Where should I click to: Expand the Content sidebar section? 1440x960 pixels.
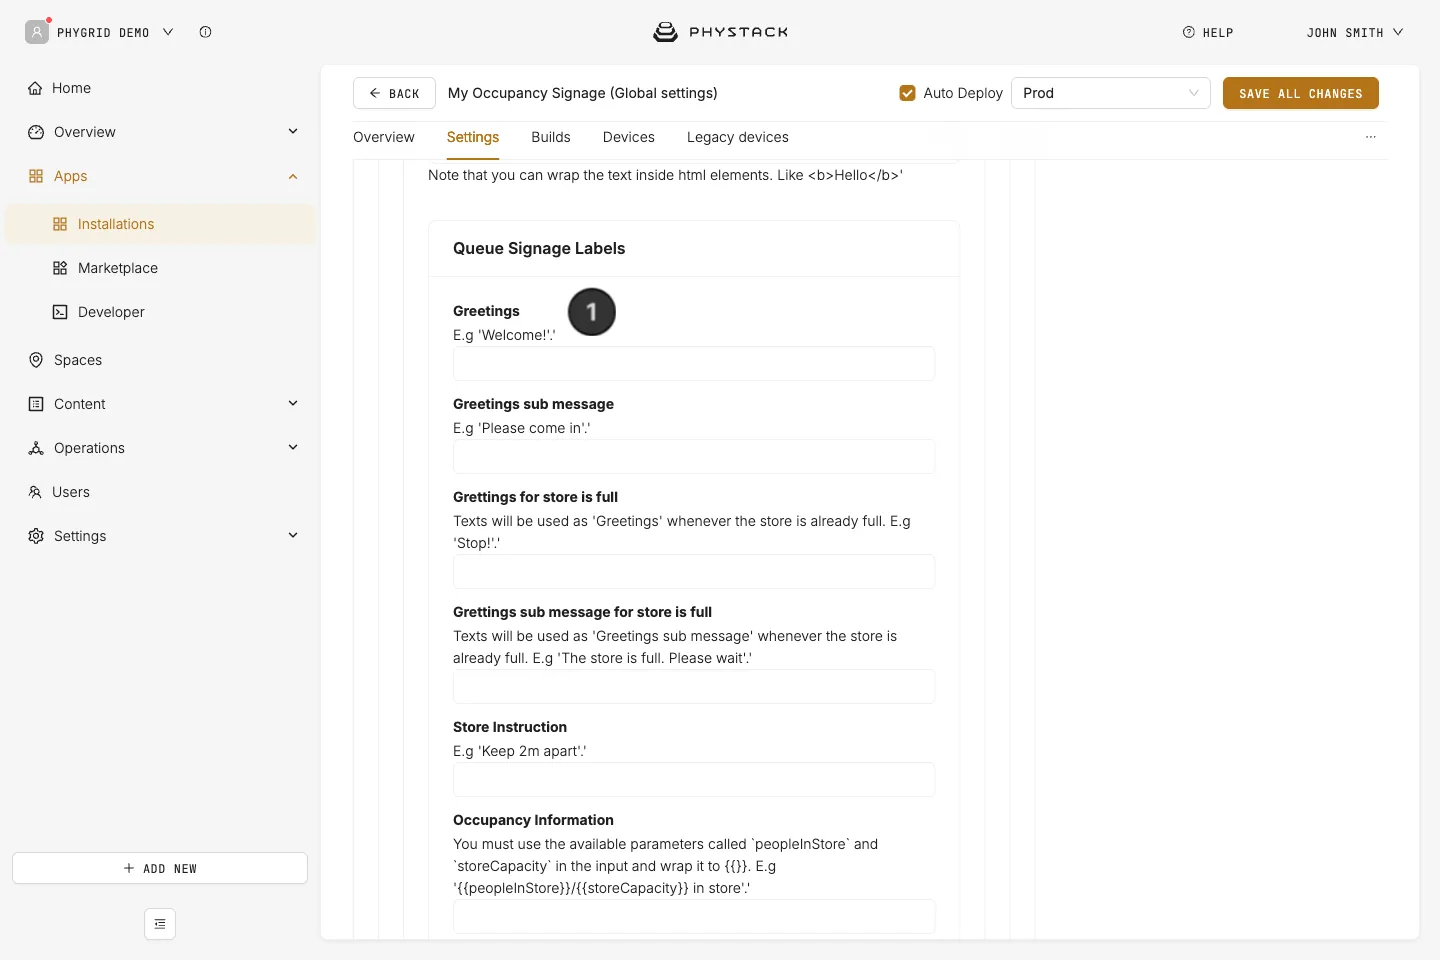point(293,403)
